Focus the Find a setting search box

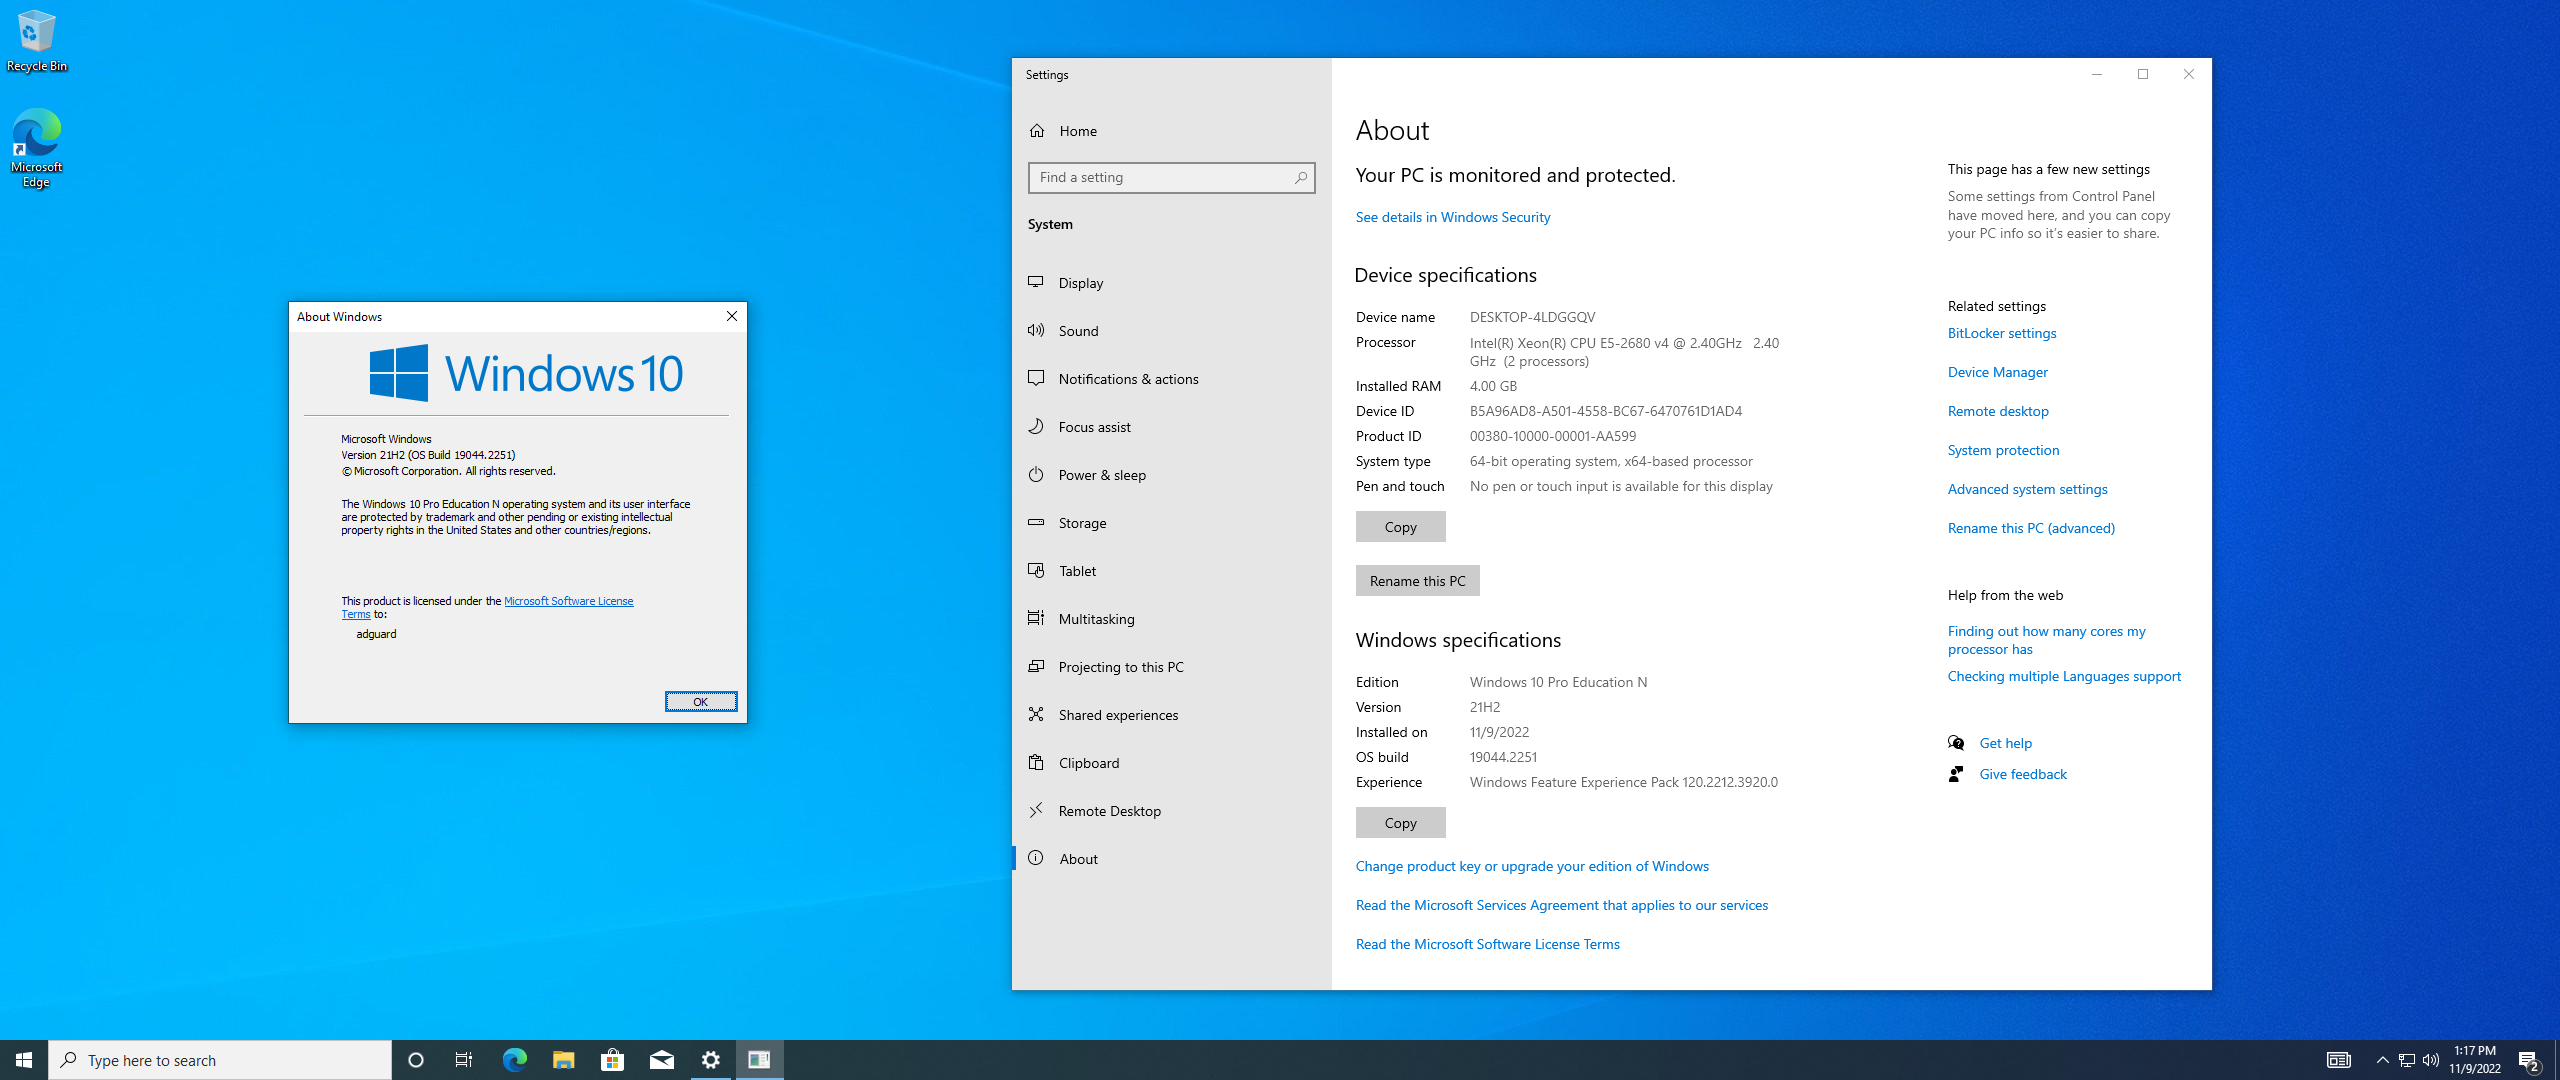point(1171,178)
